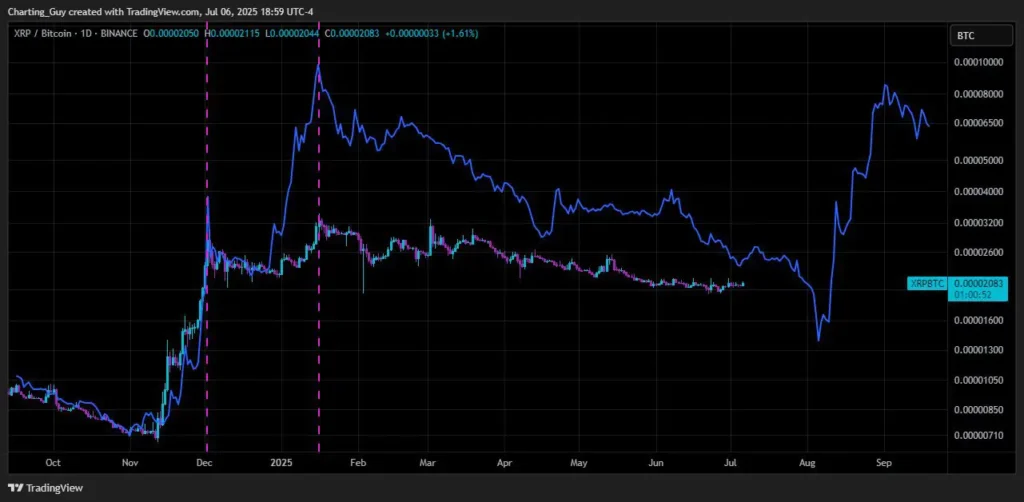The image size is (1024, 502).
Task: Click the 0.00005000 price axis label
Action: pos(980,160)
